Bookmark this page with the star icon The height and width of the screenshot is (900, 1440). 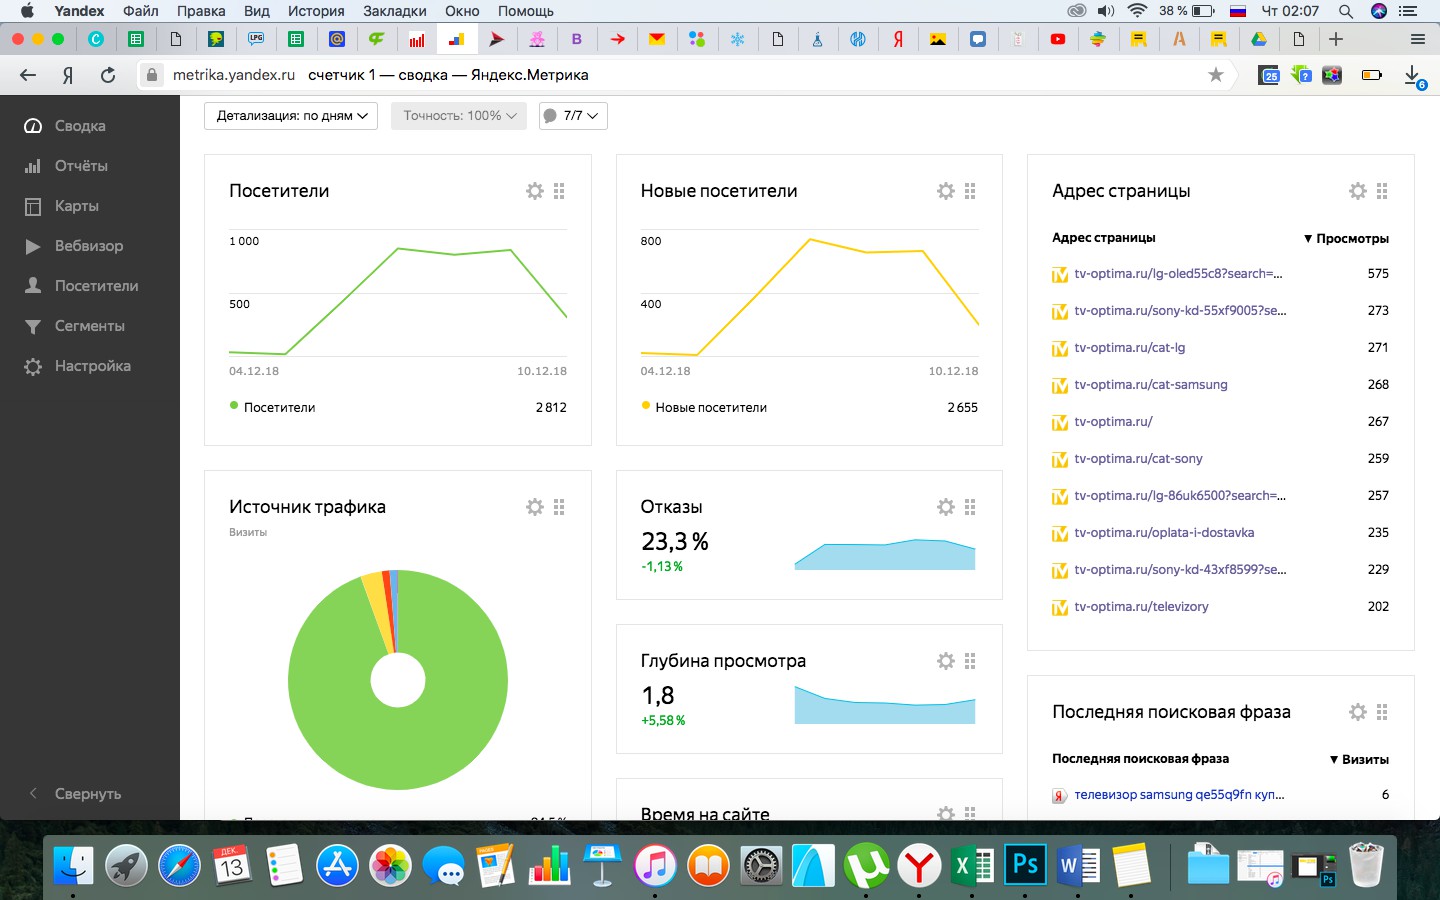point(1216,75)
